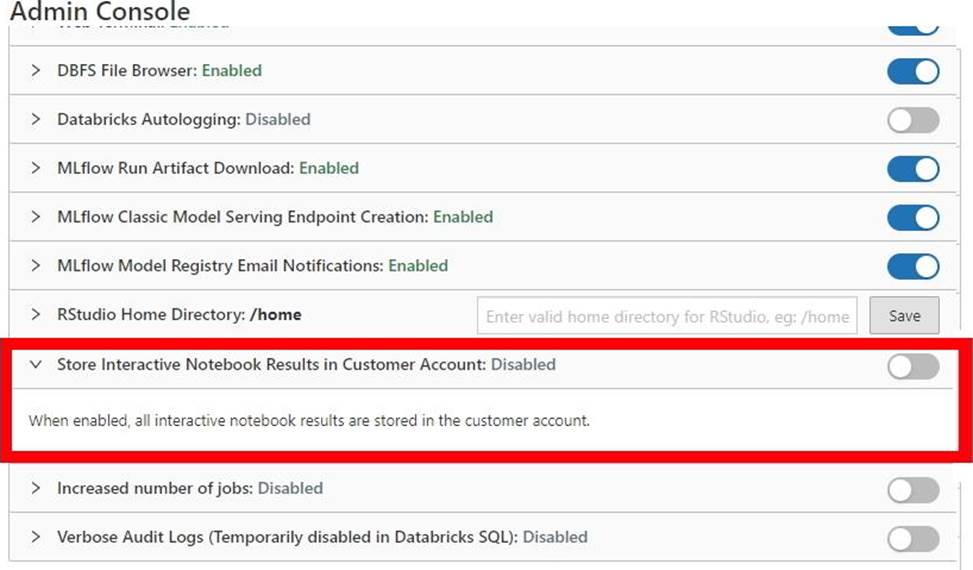Screen dimensions: 973x570
Task: Turn off MLflow Classic Model Serving toggle
Action: [912, 217]
